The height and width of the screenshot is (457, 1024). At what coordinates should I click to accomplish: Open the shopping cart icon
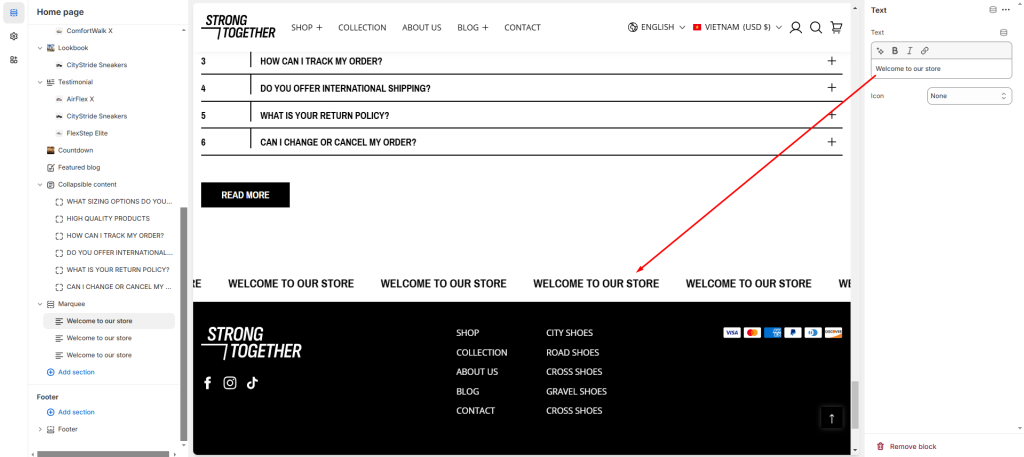coord(836,27)
